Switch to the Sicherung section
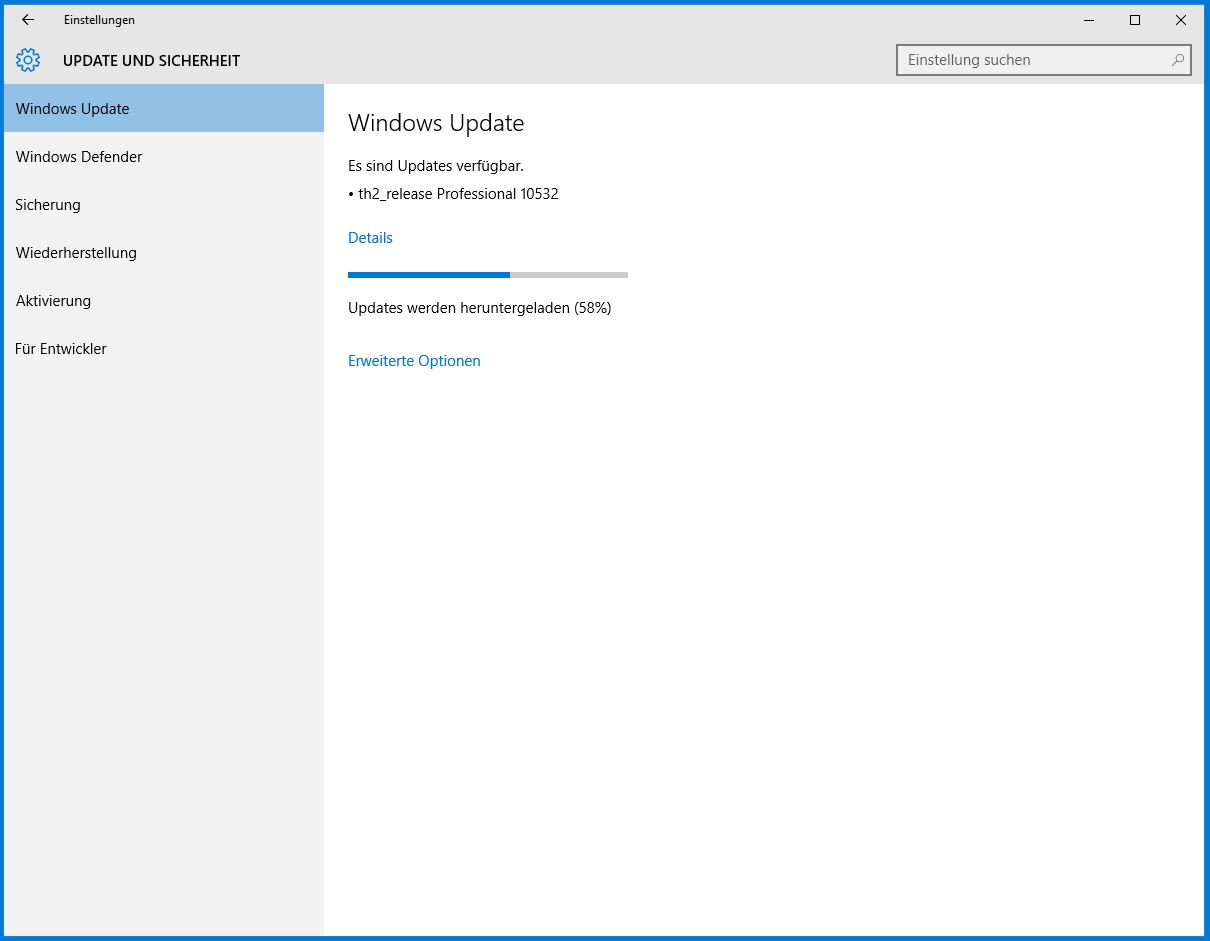Viewport: 1210px width, 941px height. 164,204
